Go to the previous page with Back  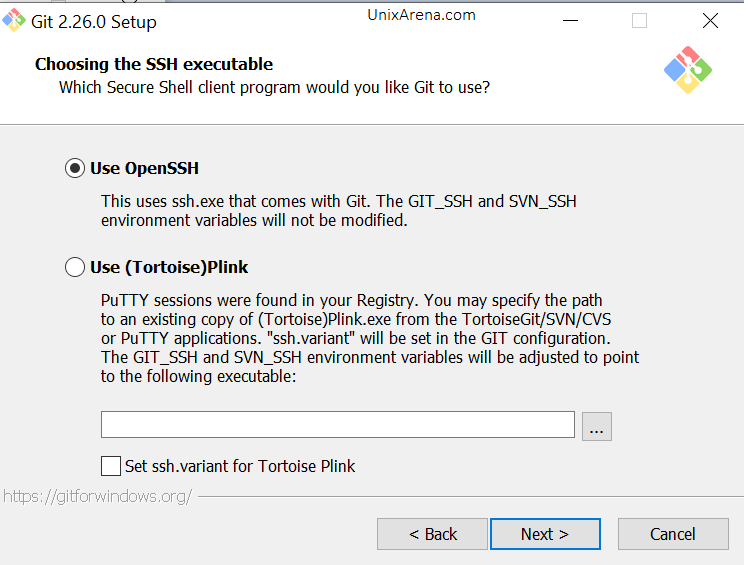pyautogui.click(x=432, y=534)
